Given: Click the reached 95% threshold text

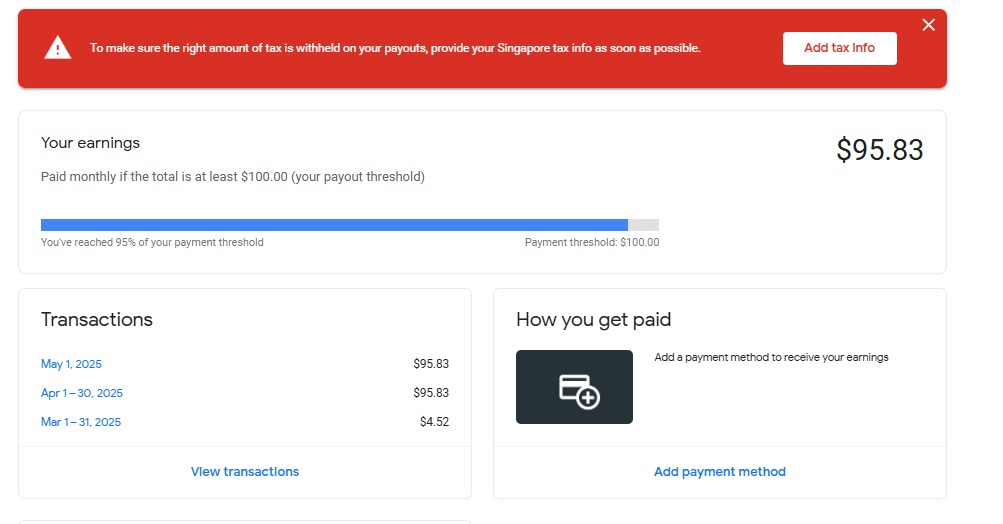Looking at the screenshot, I should 152,243.
